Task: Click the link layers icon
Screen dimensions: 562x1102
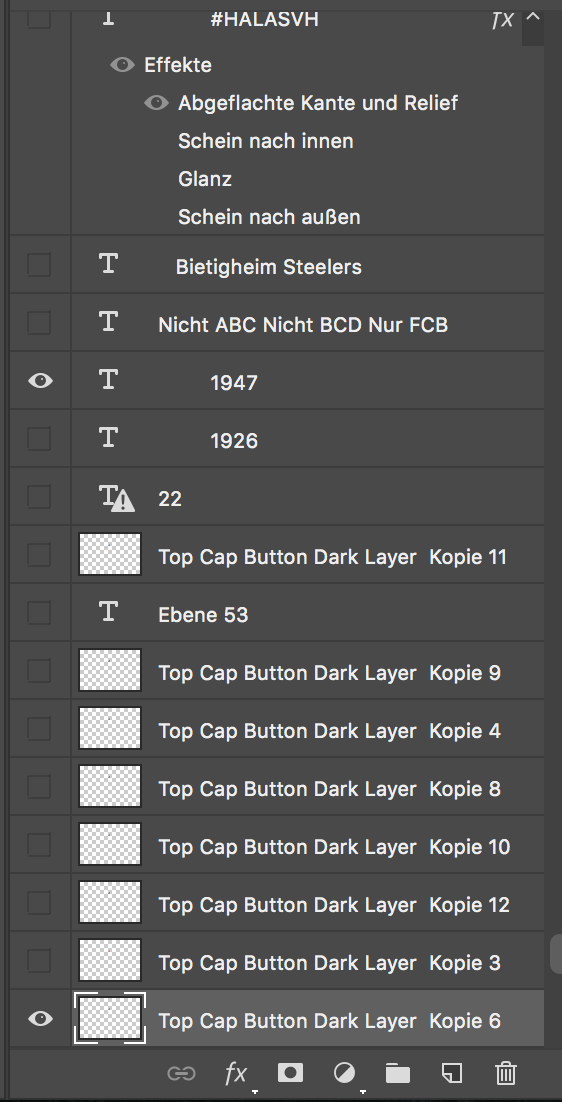Action: [181, 1073]
